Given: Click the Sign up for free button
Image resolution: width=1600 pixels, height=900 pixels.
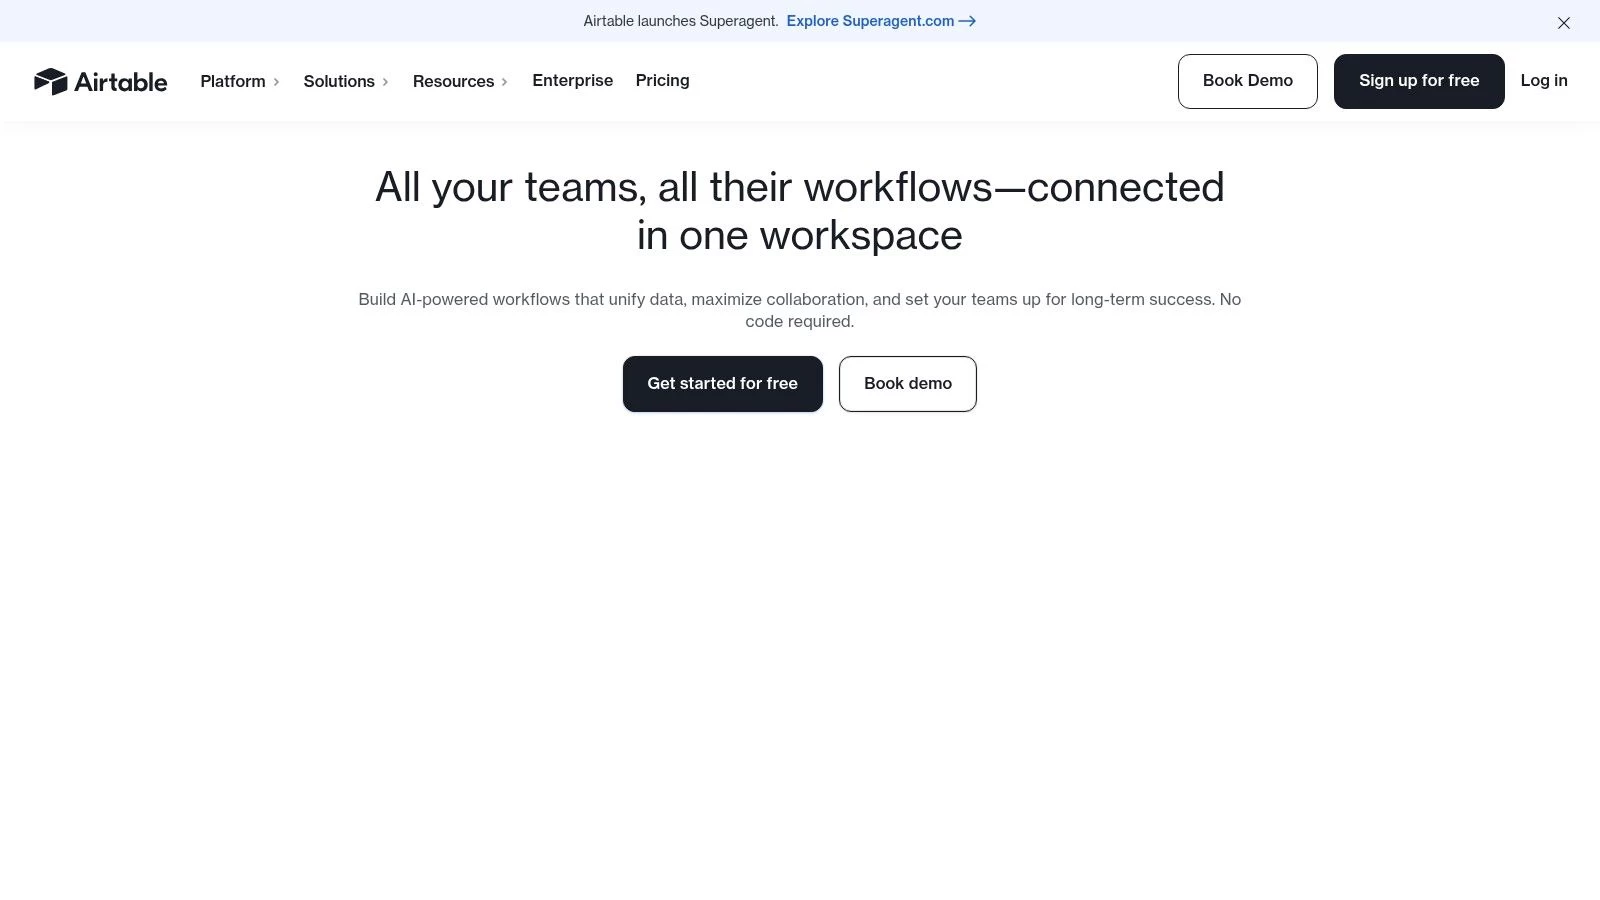Looking at the screenshot, I should click(1418, 81).
